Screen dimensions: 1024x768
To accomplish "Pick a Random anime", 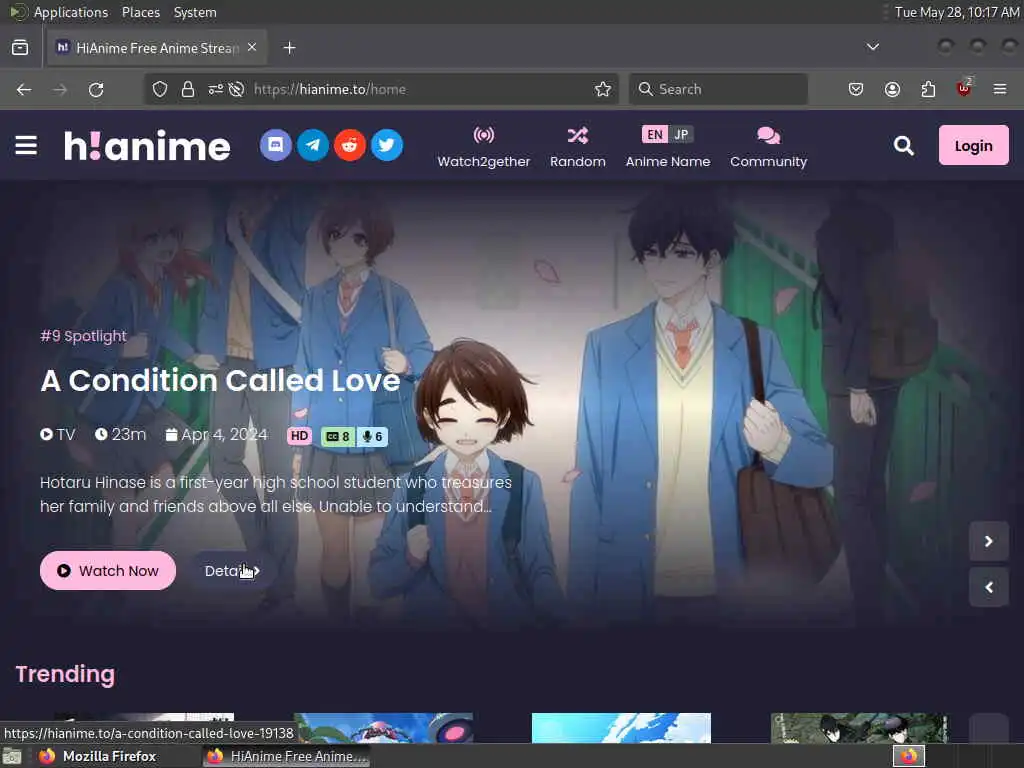I will click(577, 147).
